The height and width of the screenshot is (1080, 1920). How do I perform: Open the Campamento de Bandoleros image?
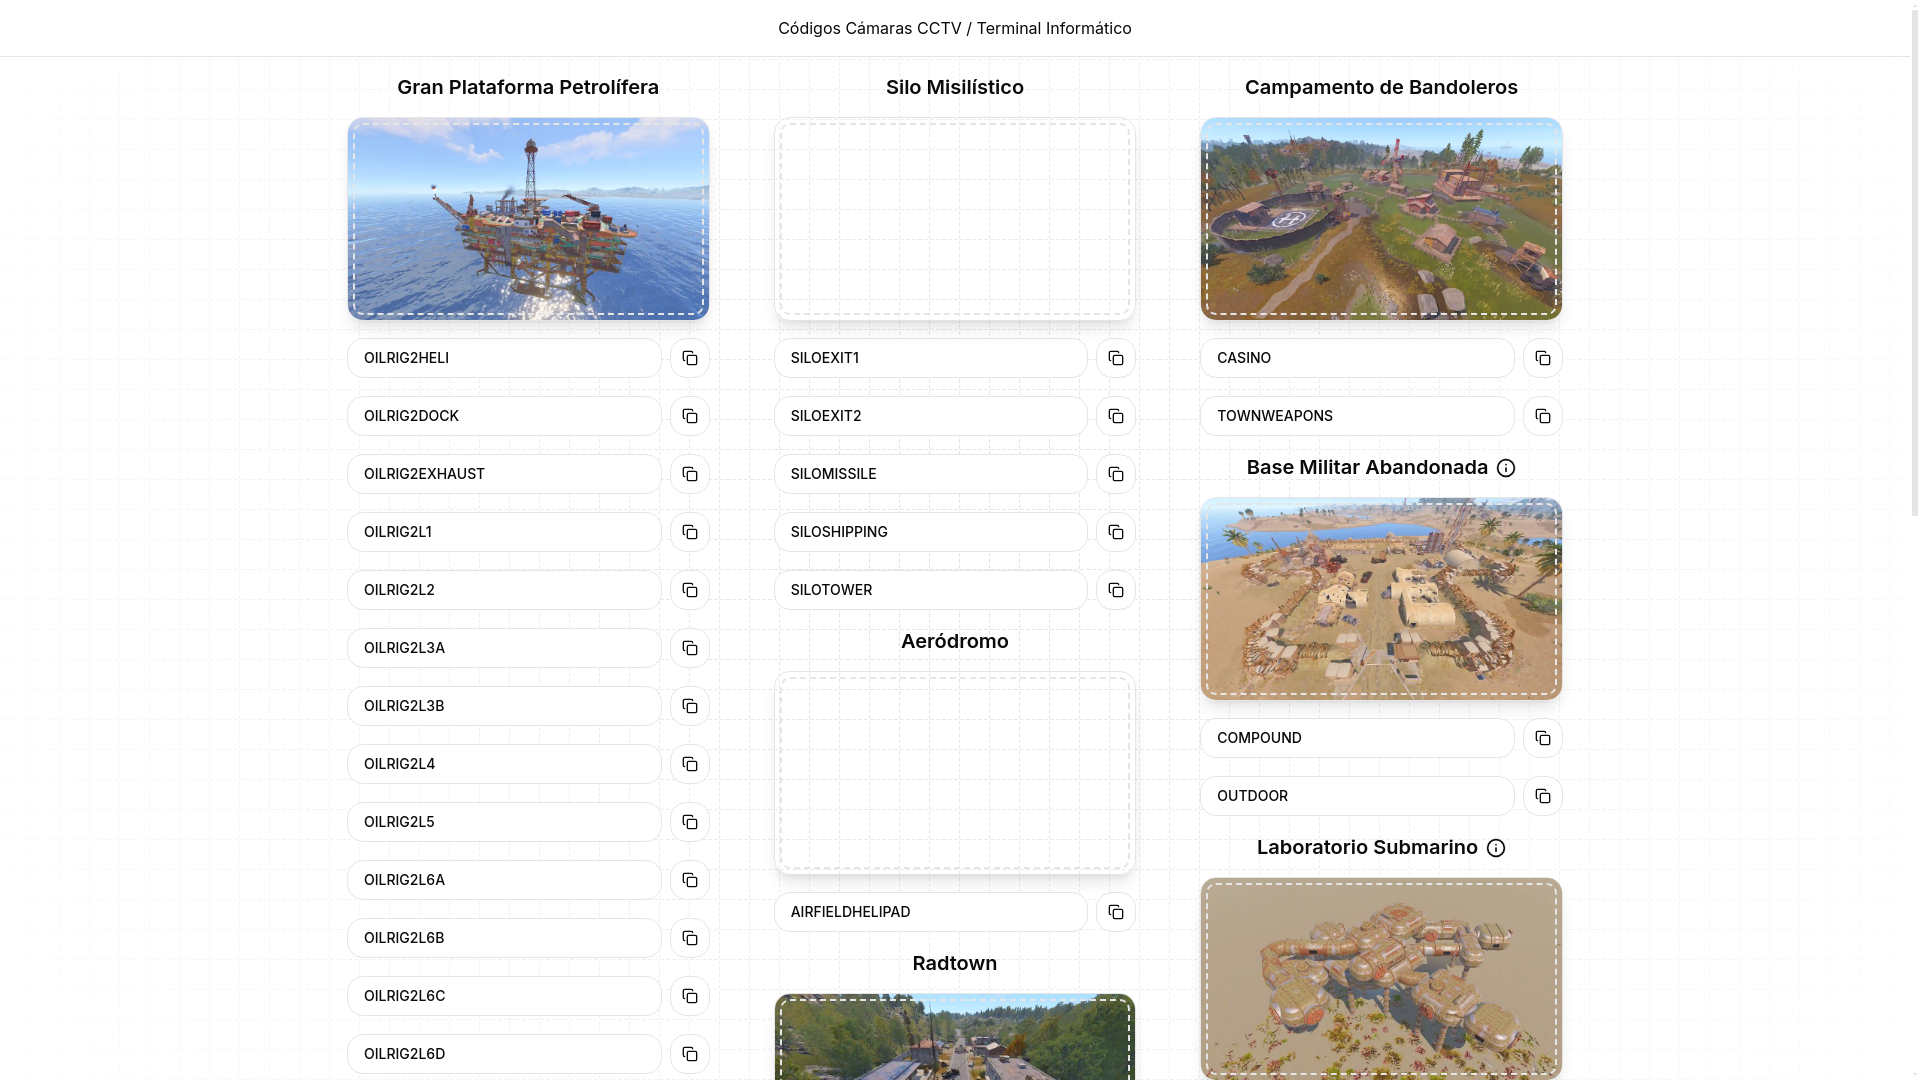coord(1381,219)
